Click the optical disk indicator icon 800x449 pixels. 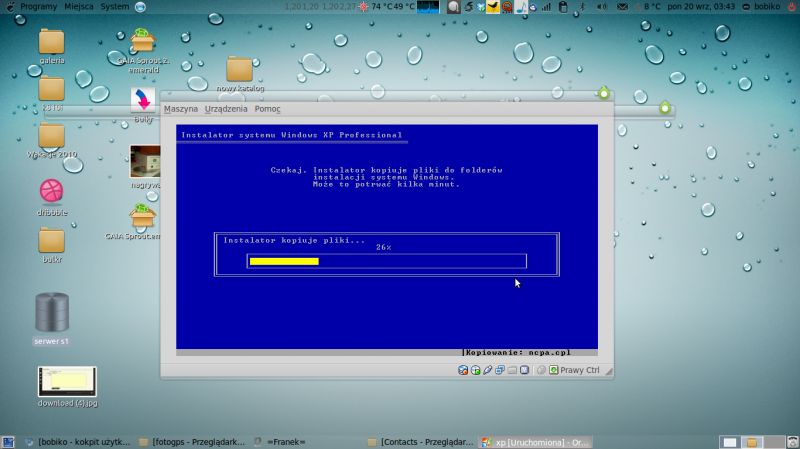[x=476, y=370]
